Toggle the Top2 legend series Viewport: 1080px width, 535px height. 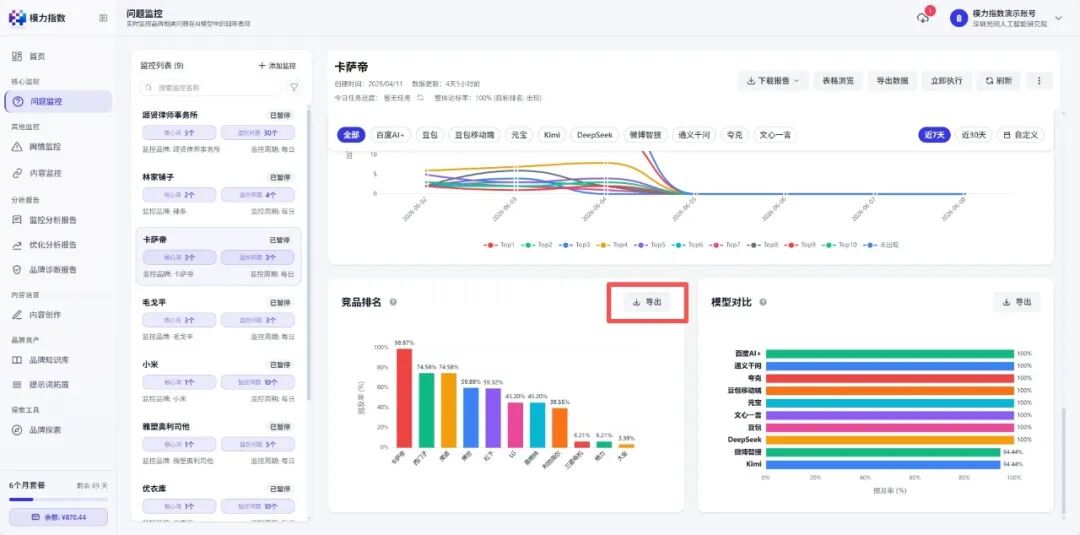click(537, 244)
